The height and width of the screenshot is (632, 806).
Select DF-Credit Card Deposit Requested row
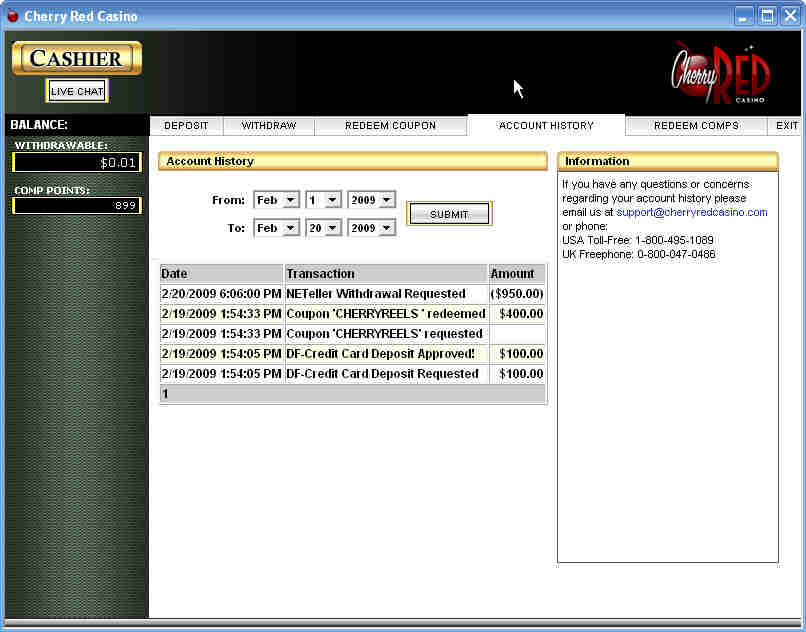click(353, 374)
